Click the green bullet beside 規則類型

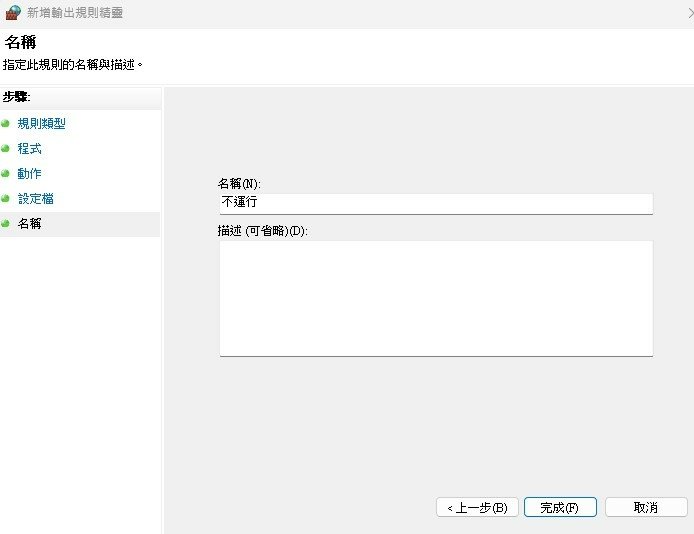(x=5, y=123)
